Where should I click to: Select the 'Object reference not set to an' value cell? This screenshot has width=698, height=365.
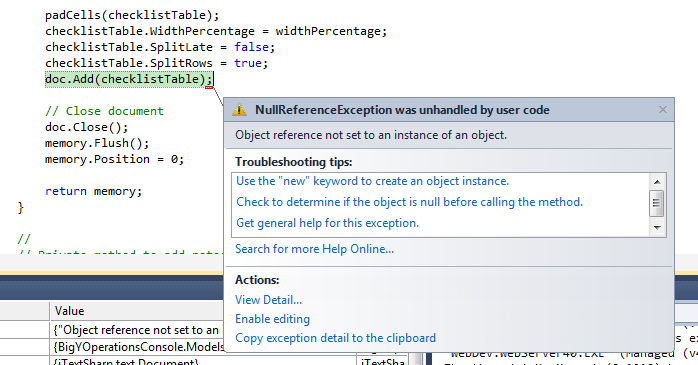pos(136,330)
